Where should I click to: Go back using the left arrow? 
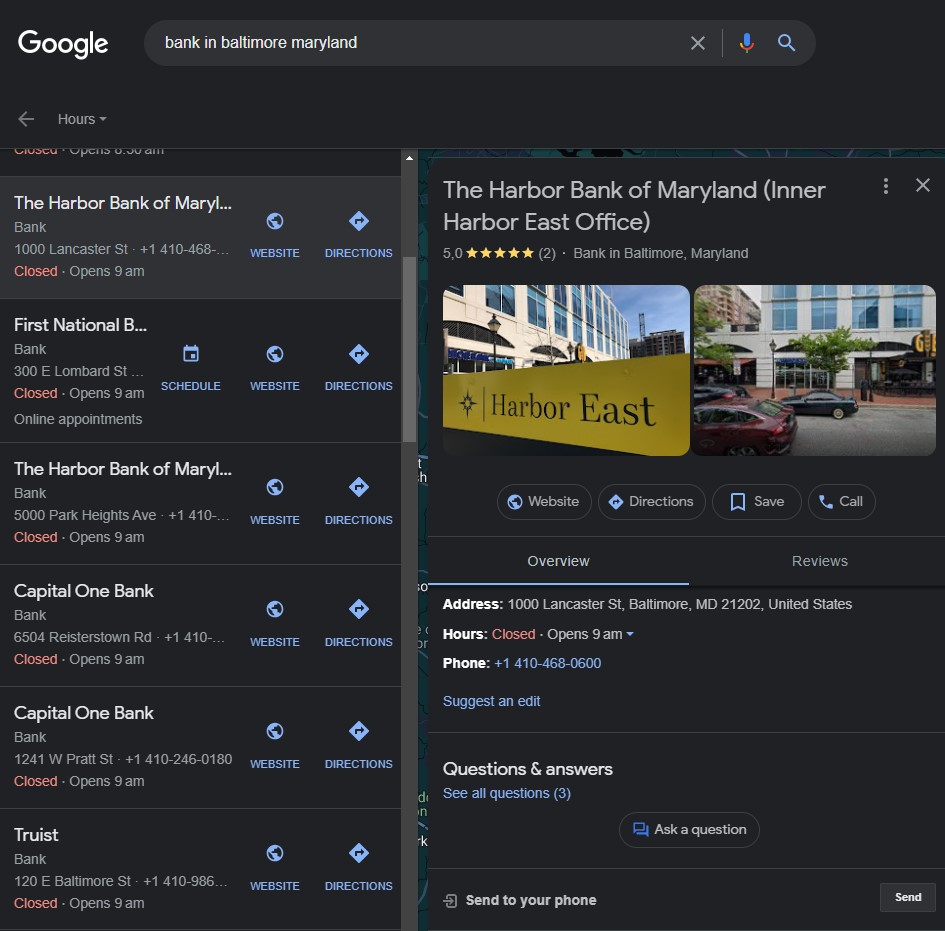pos(26,119)
